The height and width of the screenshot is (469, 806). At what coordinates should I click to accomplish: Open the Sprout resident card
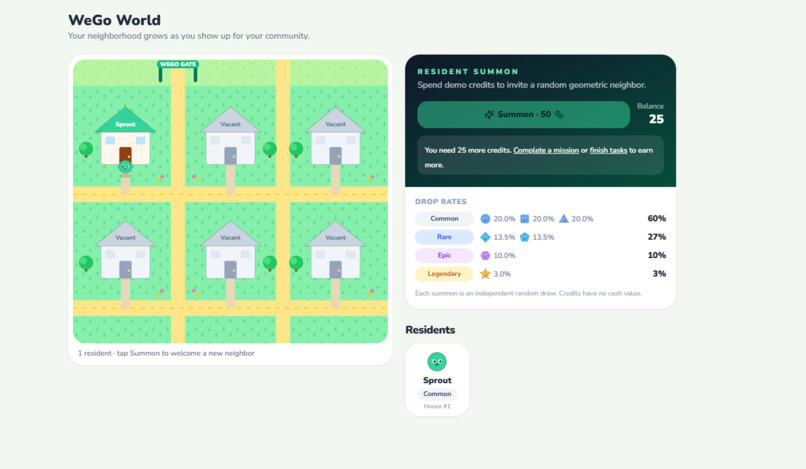[437, 380]
